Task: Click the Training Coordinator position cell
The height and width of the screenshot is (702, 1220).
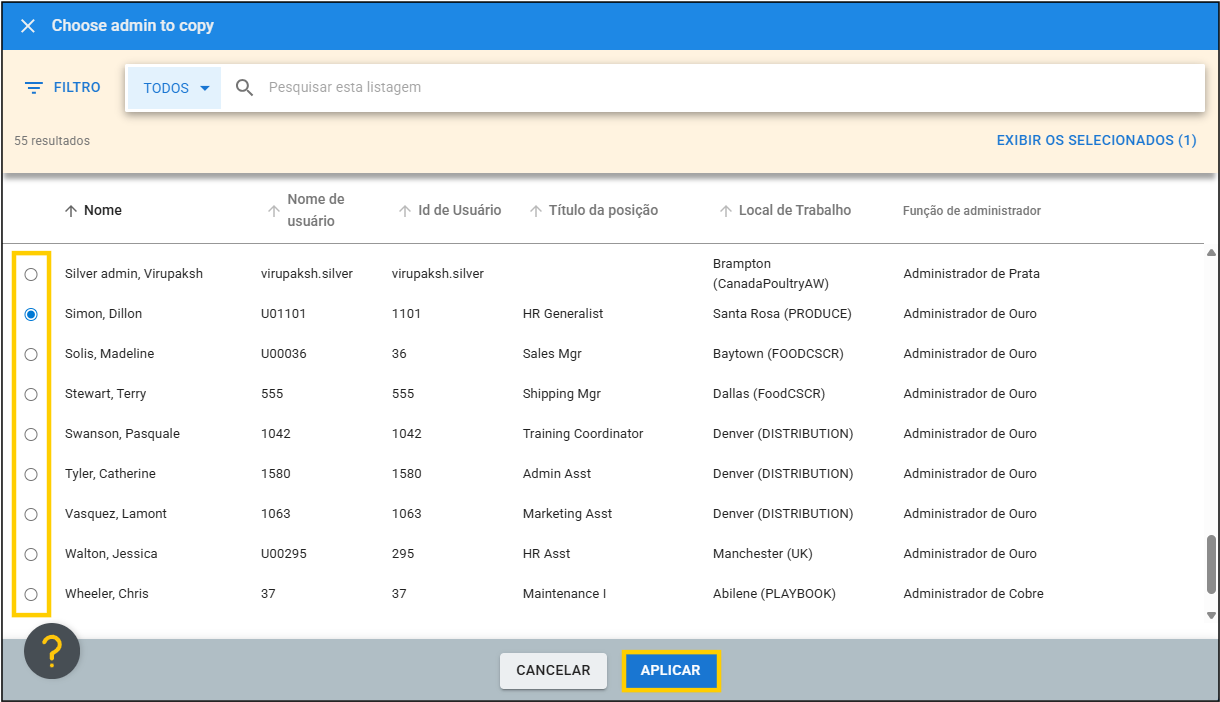Action: pos(583,434)
